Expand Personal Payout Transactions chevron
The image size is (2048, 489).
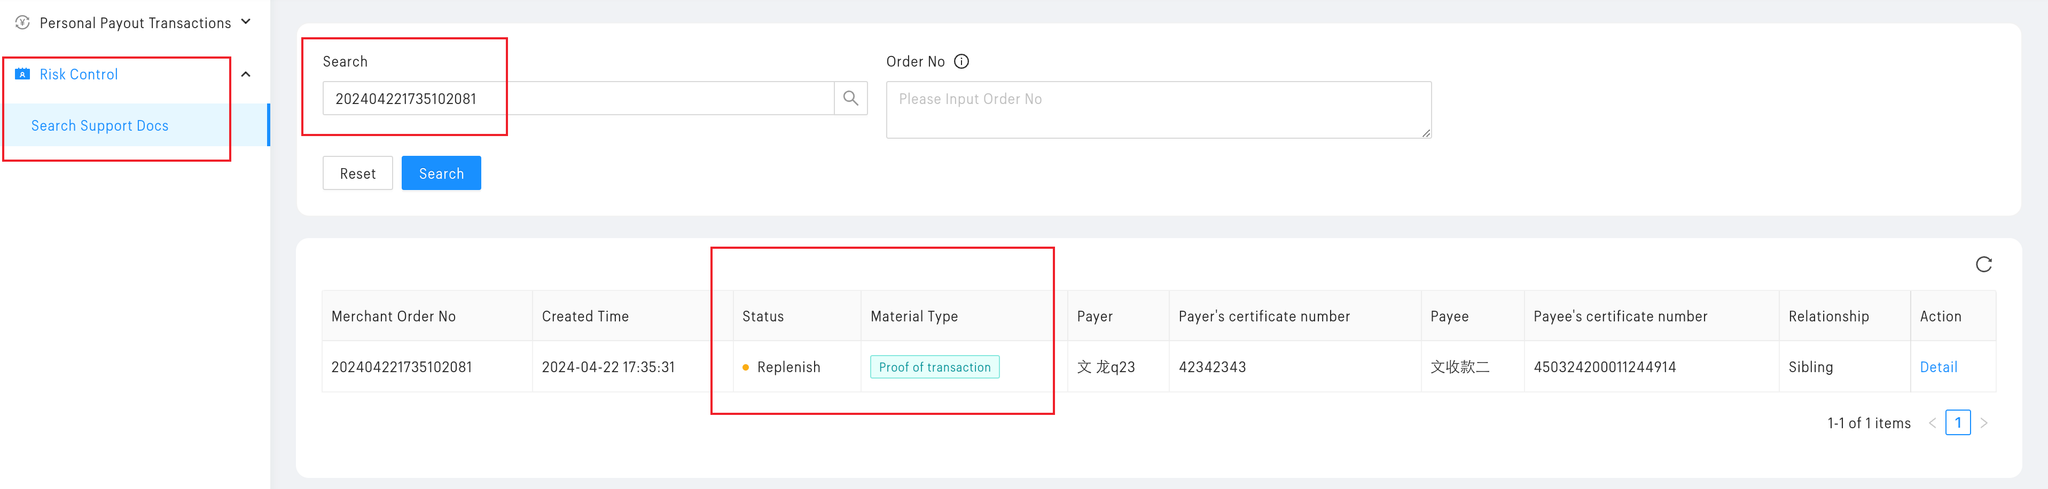click(x=246, y=22)
